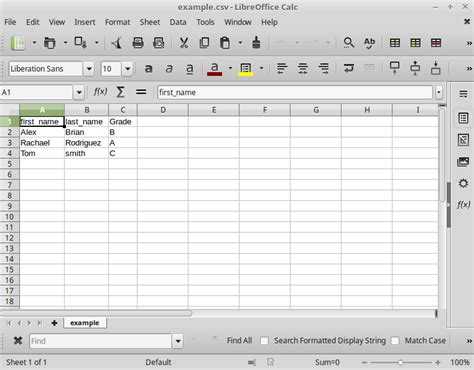Open the sidebar Gallery icon
Viewport: 474px width, 370px height.
(463, 162)
